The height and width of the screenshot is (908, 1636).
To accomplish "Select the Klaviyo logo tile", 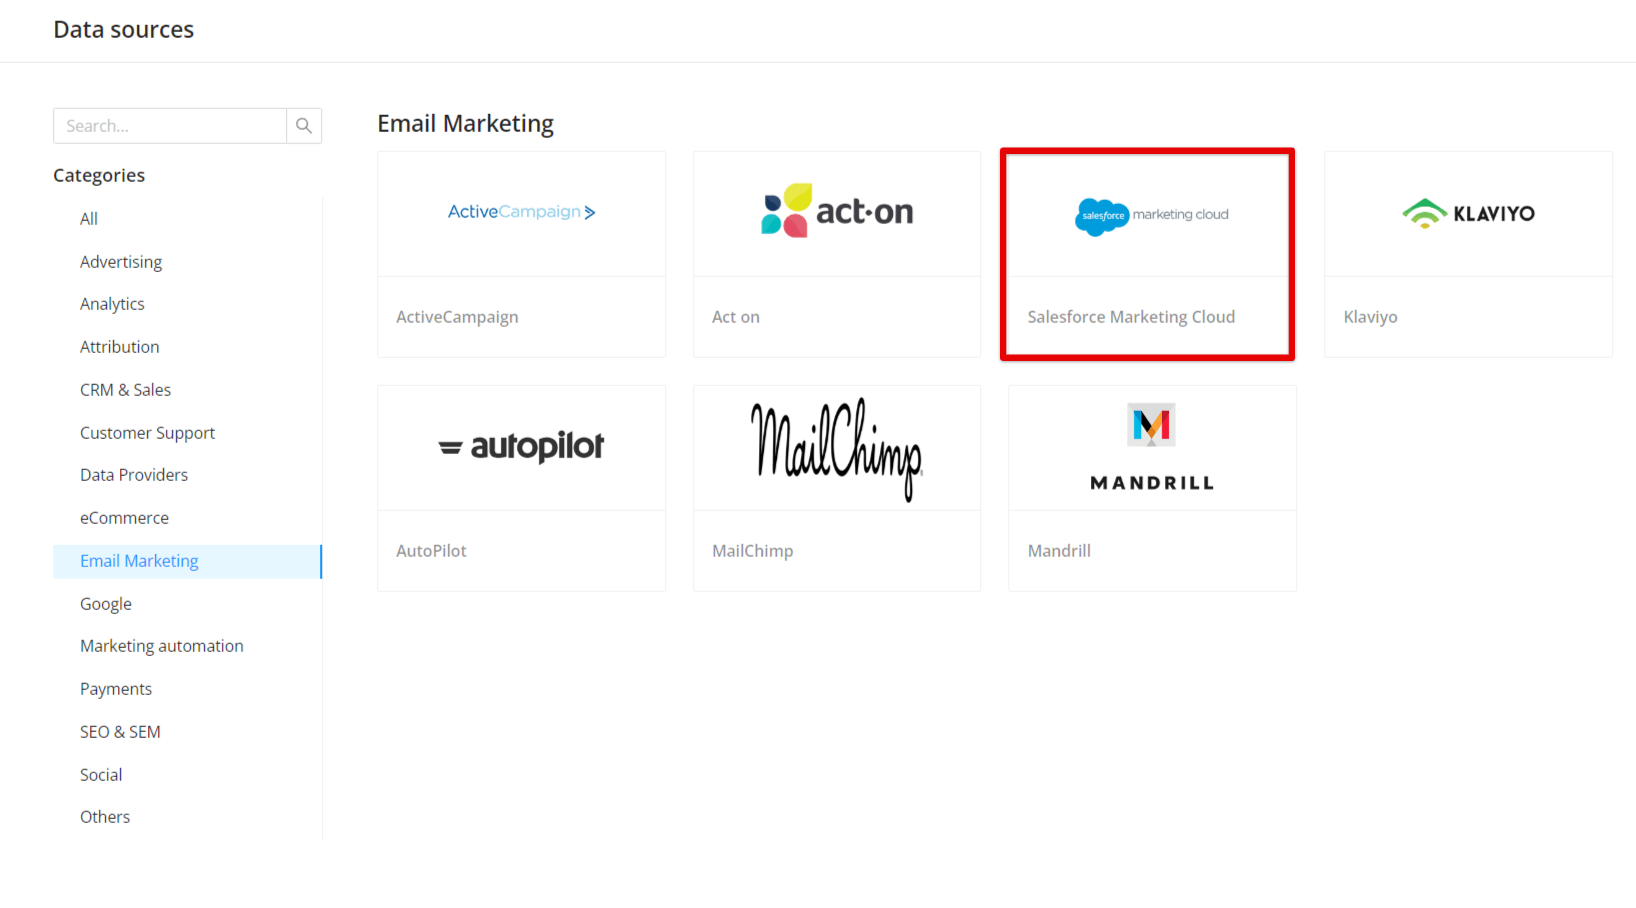I will click(x=1467, y=213).
